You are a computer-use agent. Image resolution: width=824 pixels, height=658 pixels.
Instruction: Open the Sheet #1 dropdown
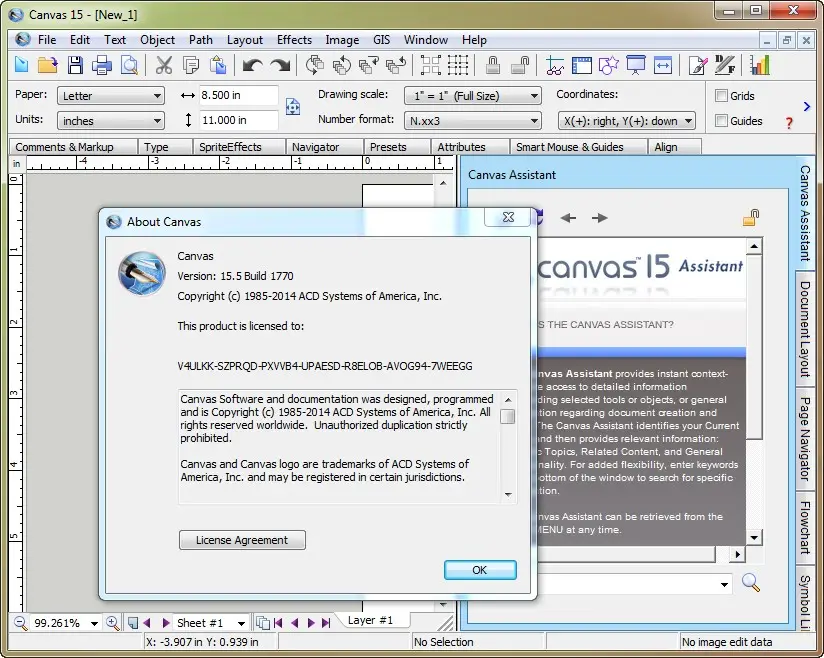(x=241, y=623)
